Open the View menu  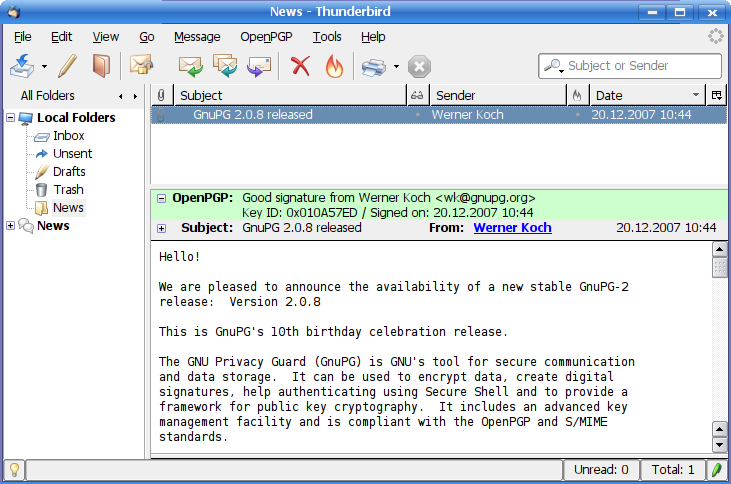click(x=105, y=36)
